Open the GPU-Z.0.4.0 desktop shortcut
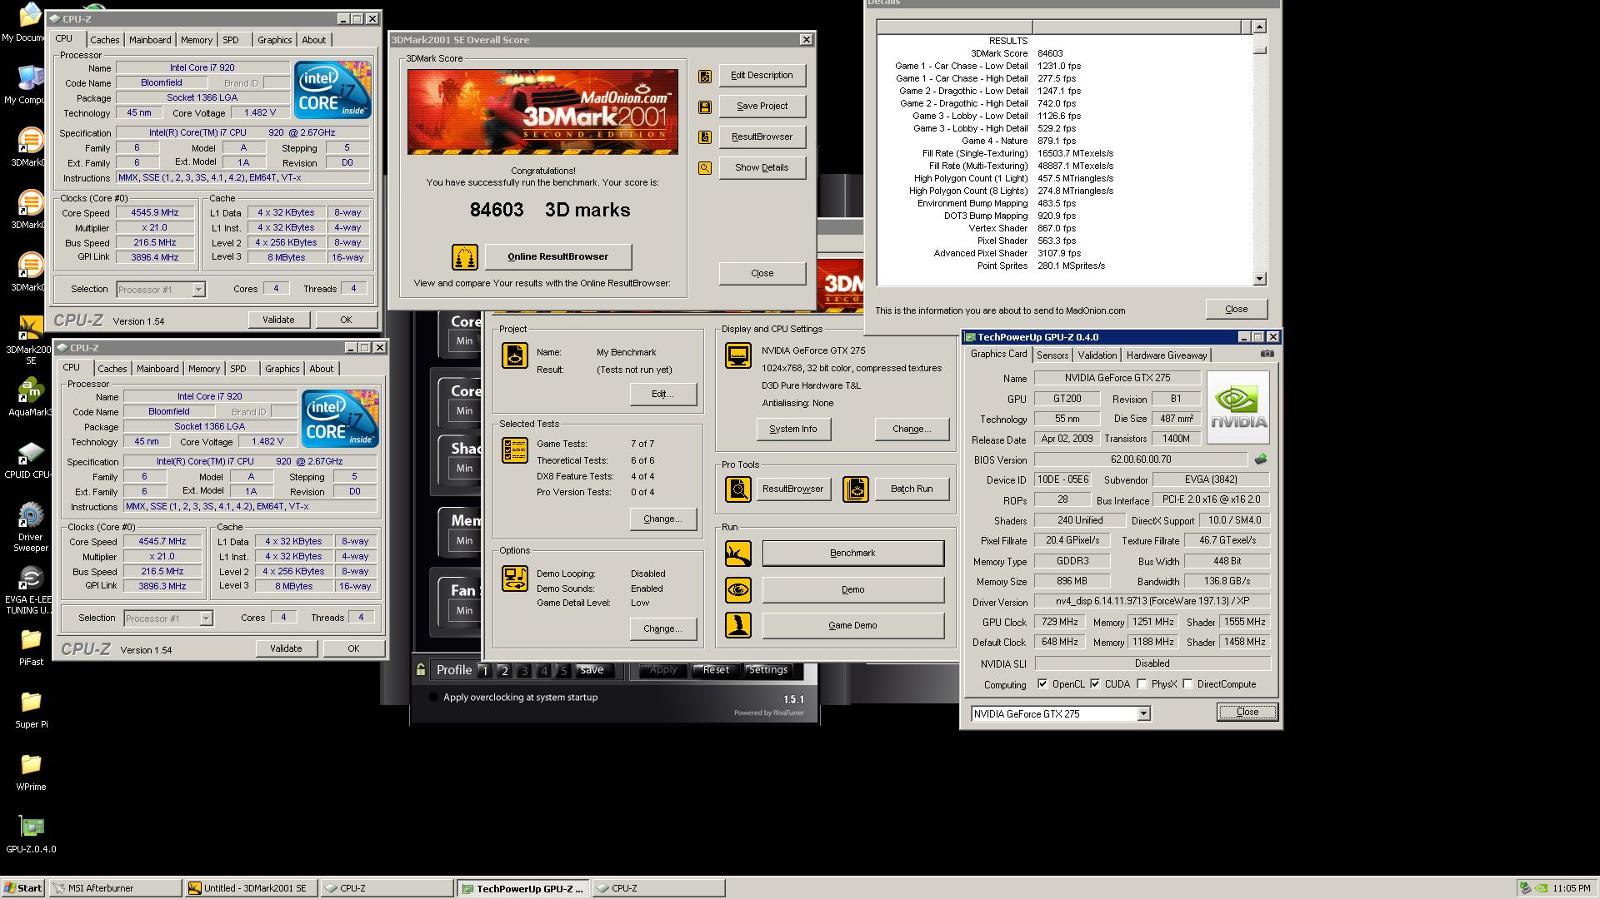 (31, 834)
